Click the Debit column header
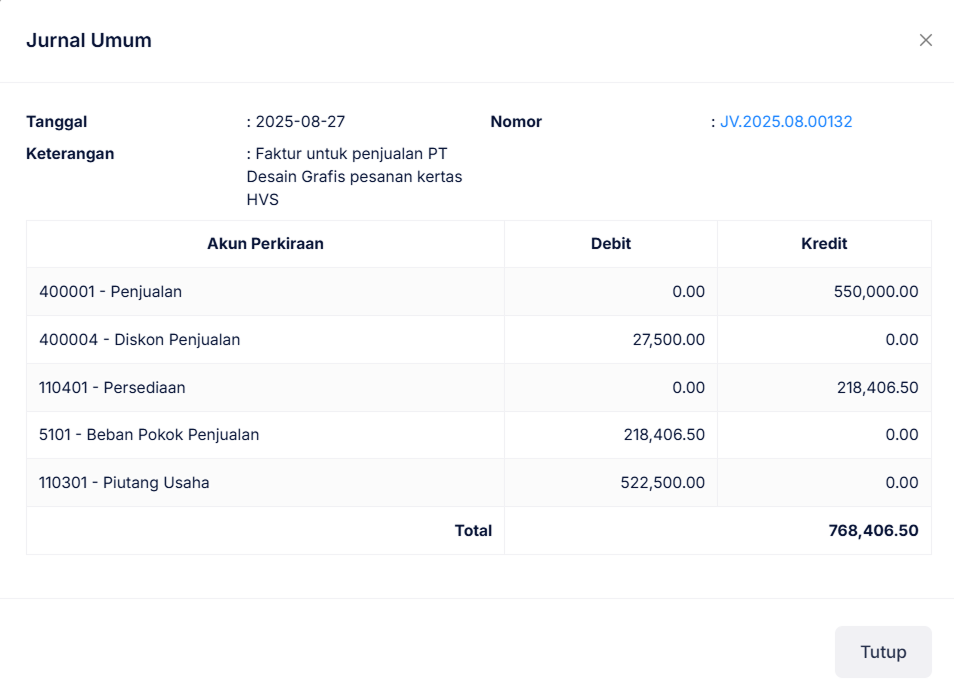The height and width of the screenshot is (698, 954). click(x=611, y=244)
